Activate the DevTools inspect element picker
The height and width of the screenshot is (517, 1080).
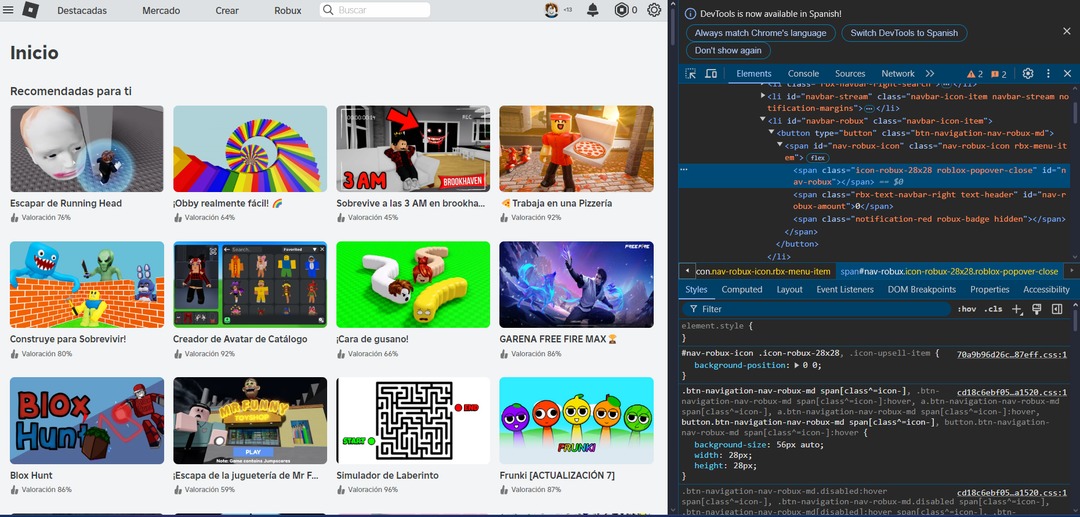tap(691, 74)
